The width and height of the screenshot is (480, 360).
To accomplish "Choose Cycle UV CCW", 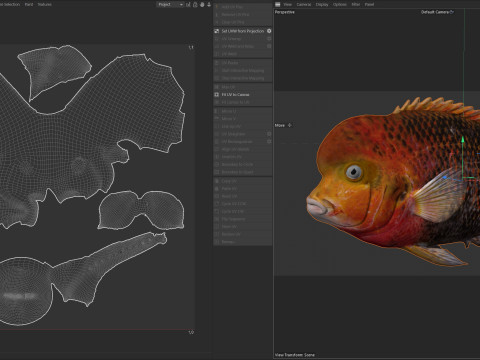I will click(243, 204).
